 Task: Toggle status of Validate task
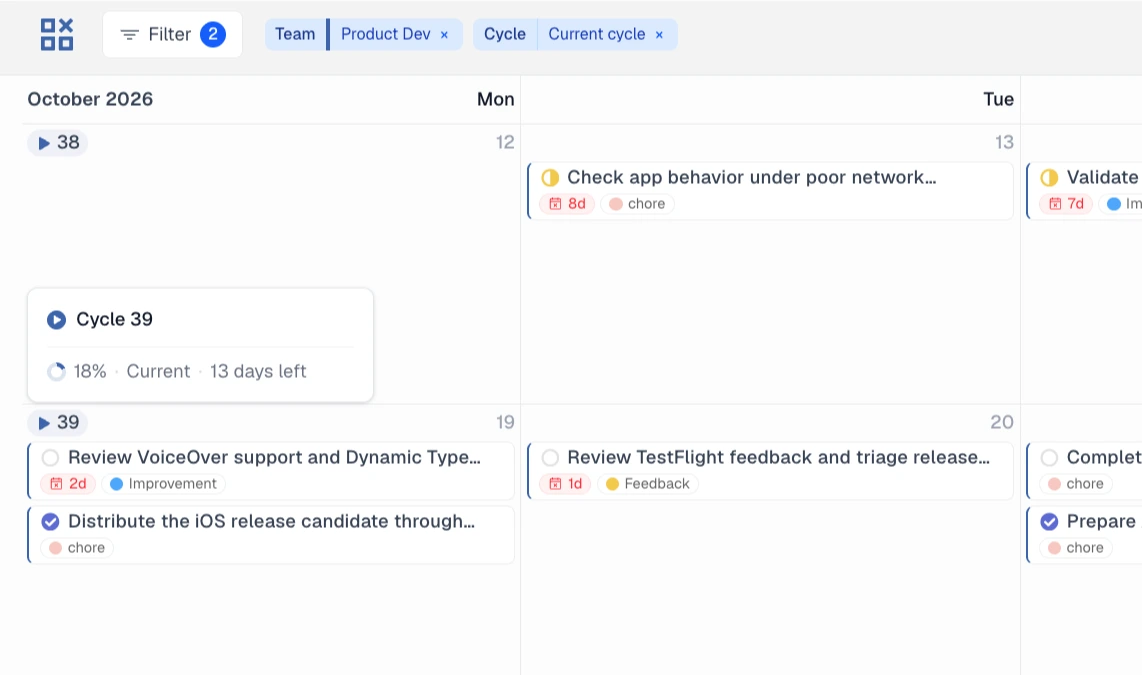point(1050,178)
